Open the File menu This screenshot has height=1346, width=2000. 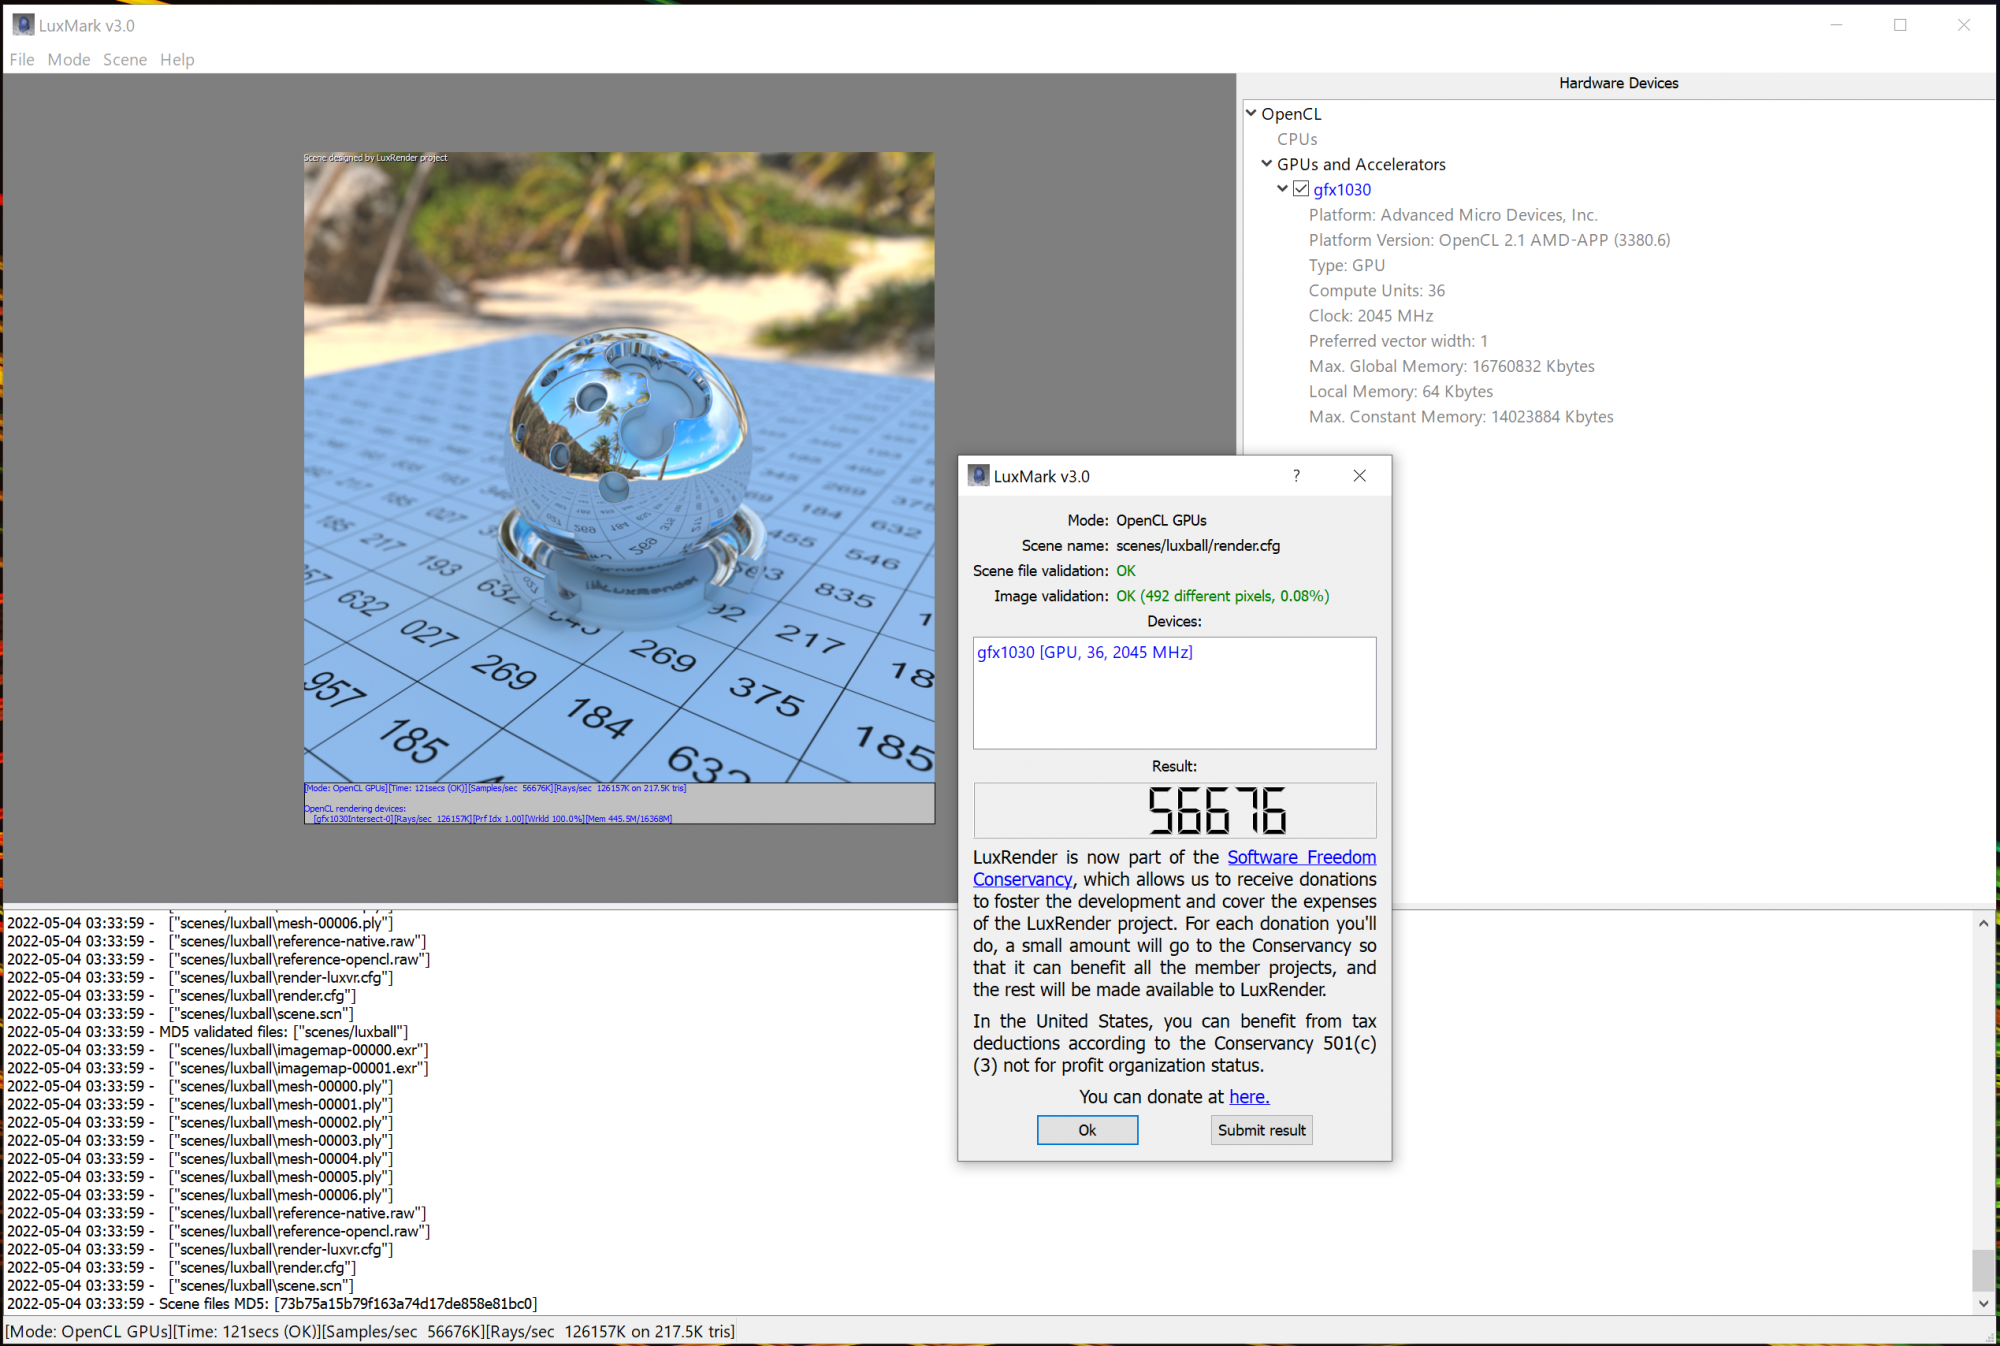pos(22,60)
